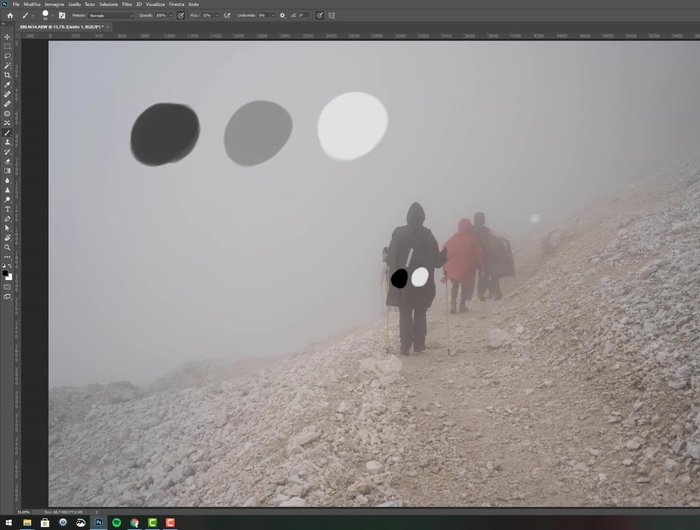Open the Immagine menu
700x530 pixels.
55,4
